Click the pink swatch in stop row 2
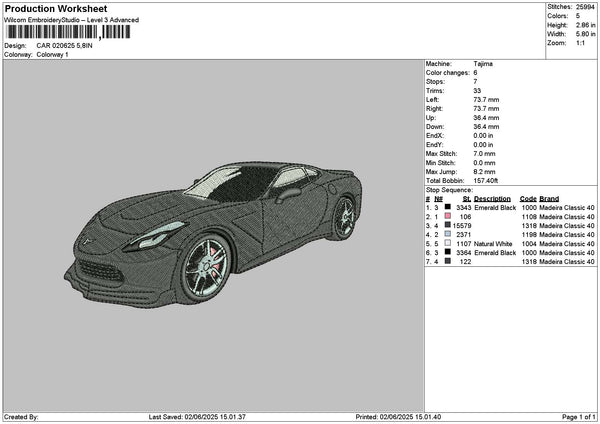The image size is (600, 424). point(448,216)
